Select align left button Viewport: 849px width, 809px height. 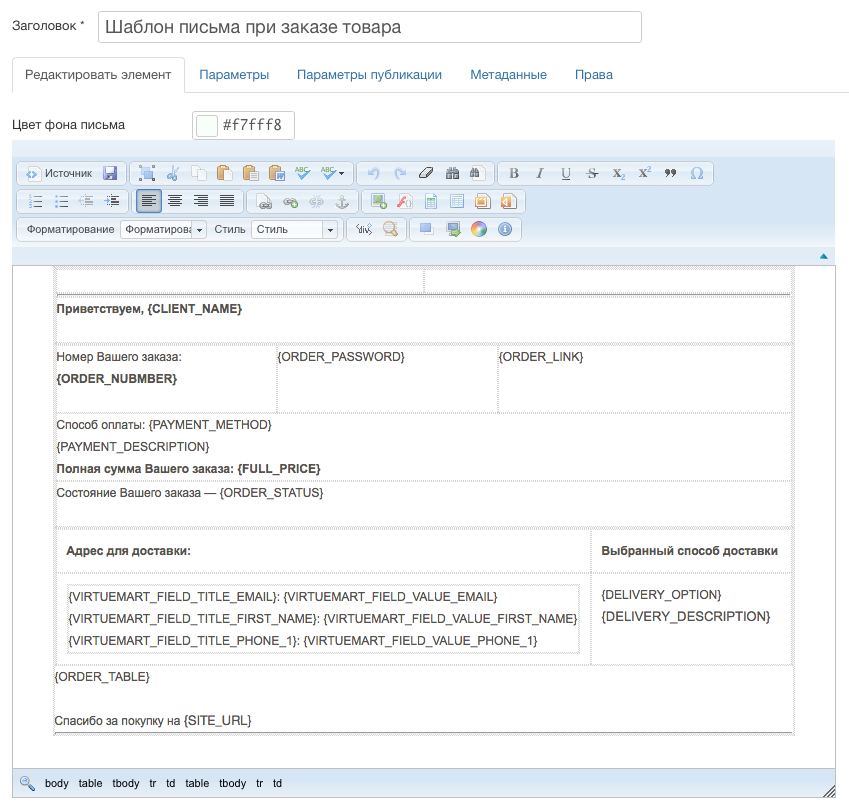(x=148, y=201)
